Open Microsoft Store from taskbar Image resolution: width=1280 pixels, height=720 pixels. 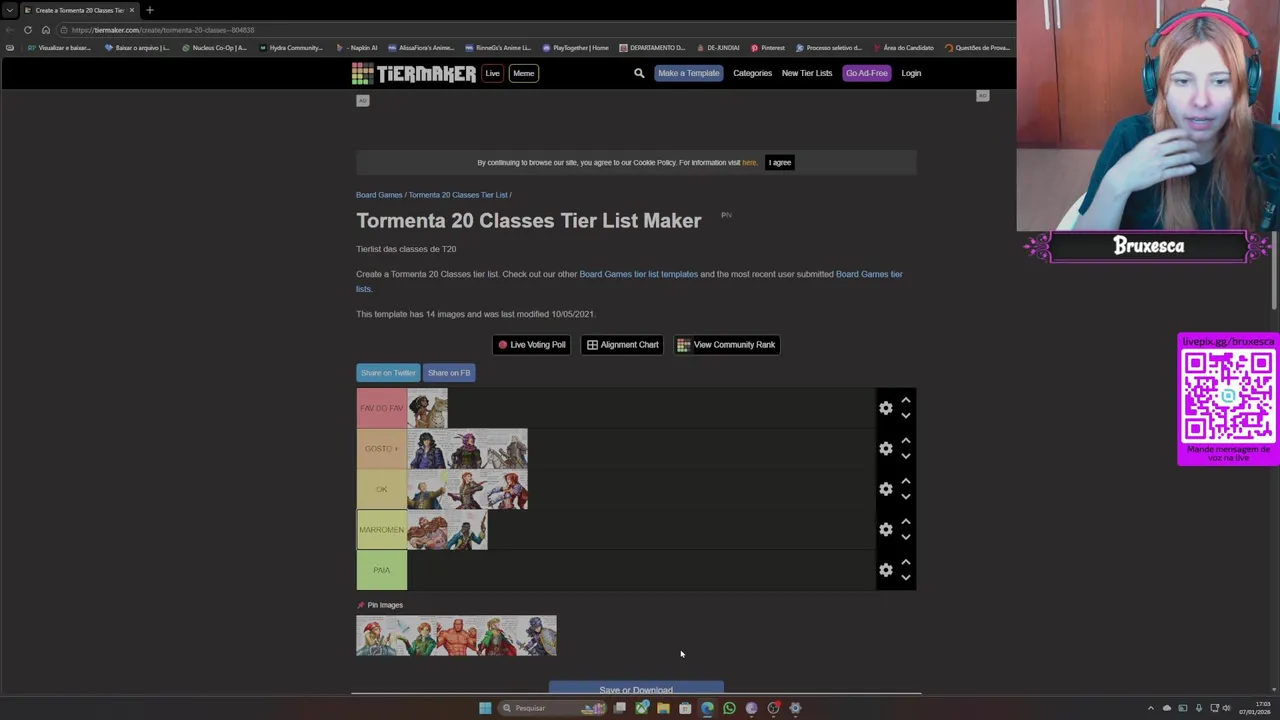tap(685, 708)
